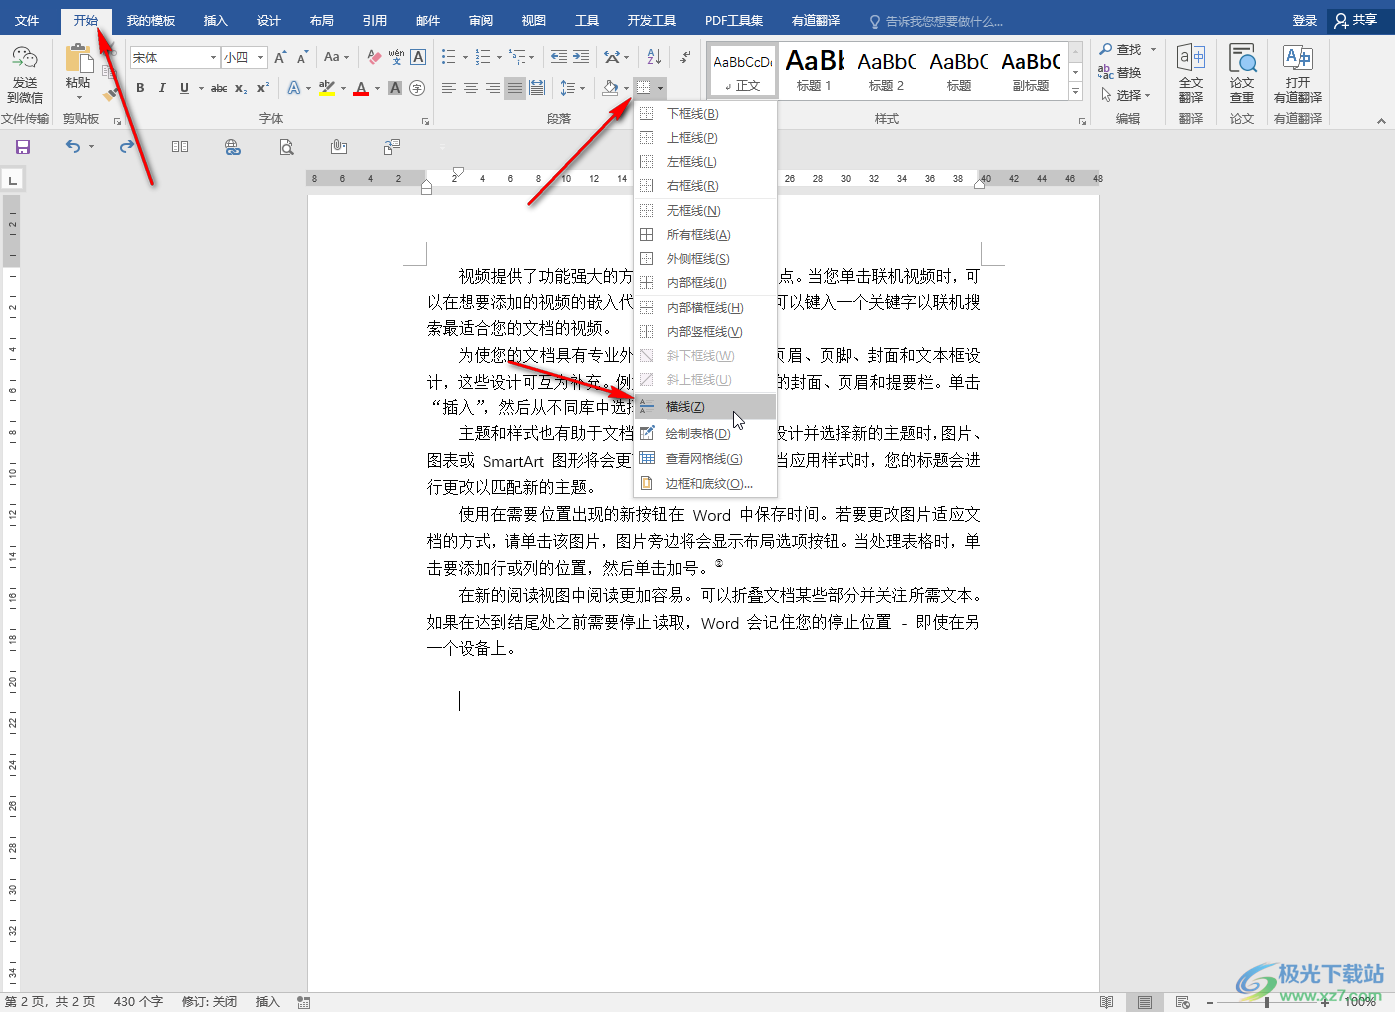This screenshot has width=1395, height=1012.
Task: Choose No Border (无框线) option
Action: [705, 210]
